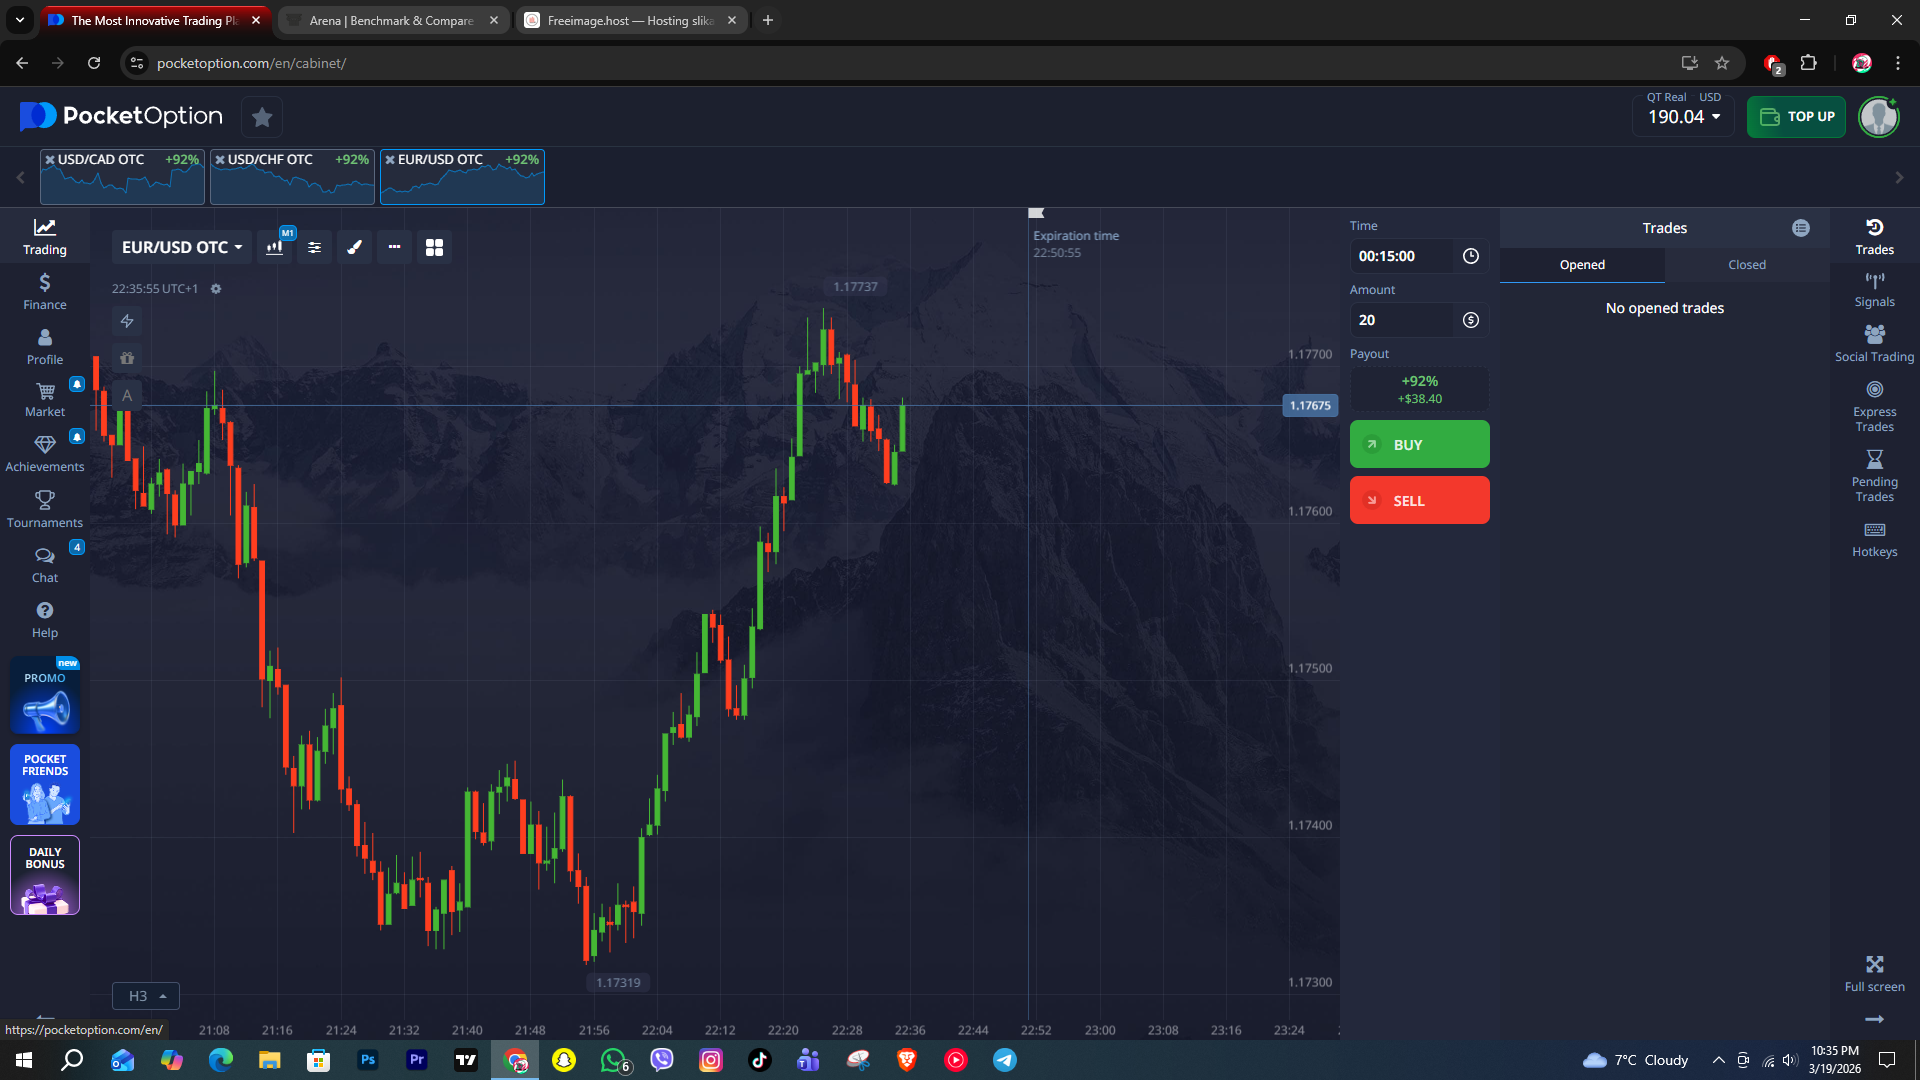Viewport: 1920px width, 1080px height.
Task: Click the lightning quick trading icon
Action: click(127, 321)
